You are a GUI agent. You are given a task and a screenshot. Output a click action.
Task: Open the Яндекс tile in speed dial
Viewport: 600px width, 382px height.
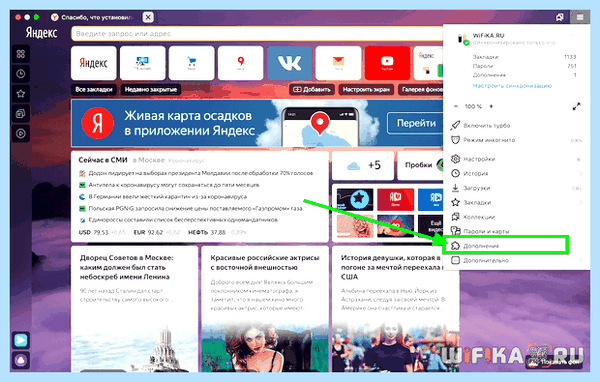click(94, 63)
